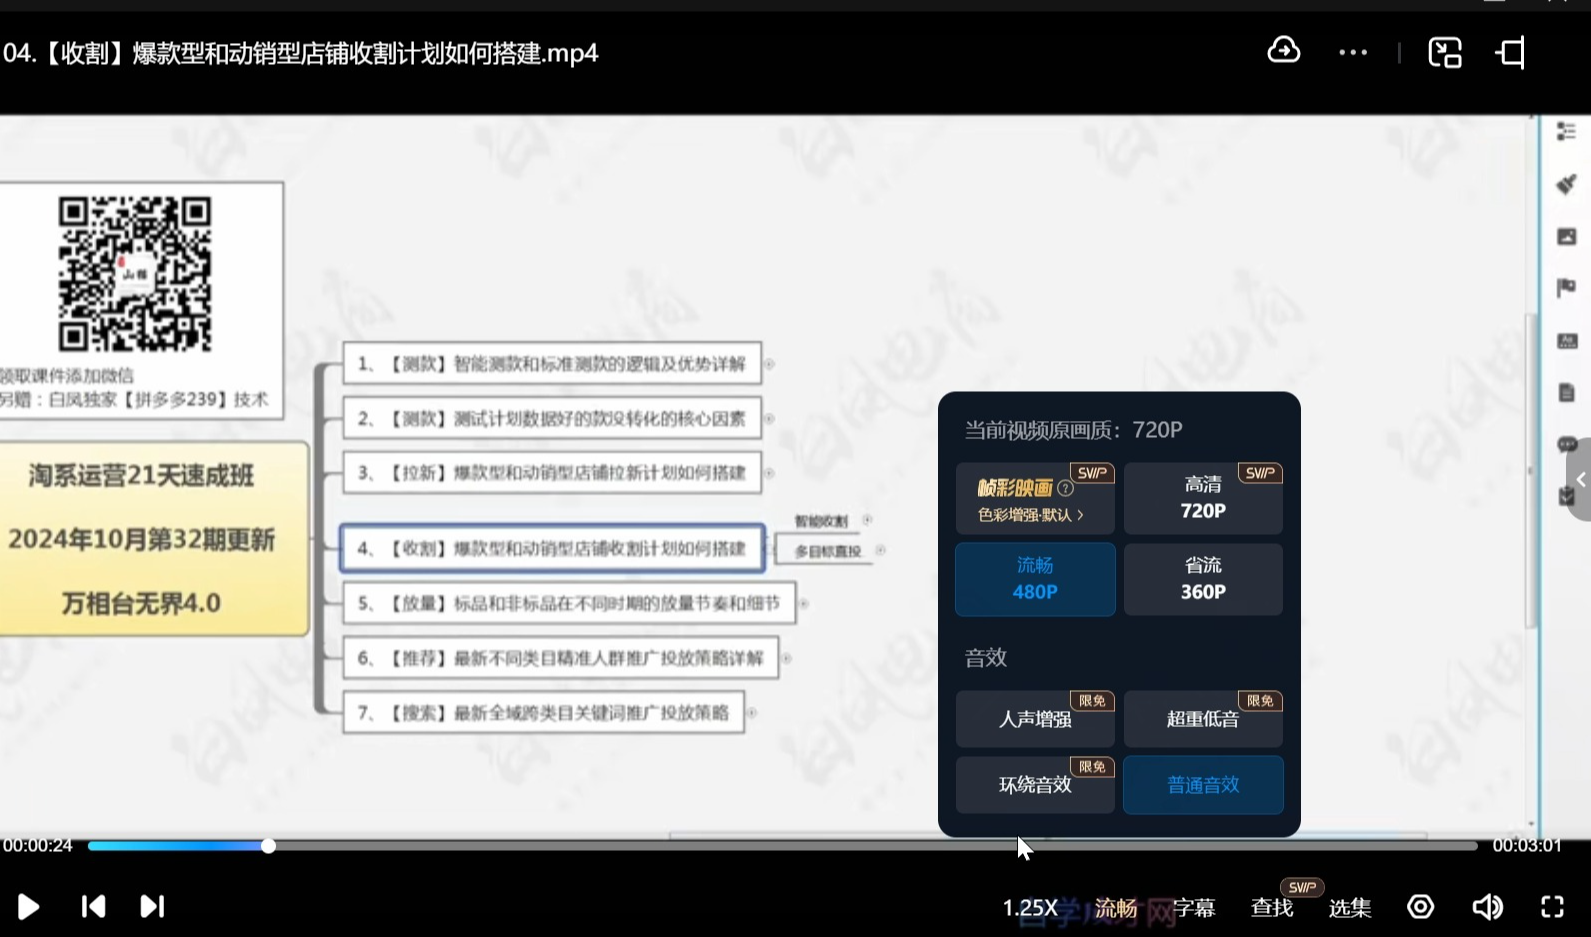Click the QR code image in the video
Image resolution: width=1591 pixels, height=937 pixels.
(x=135, y=274)
